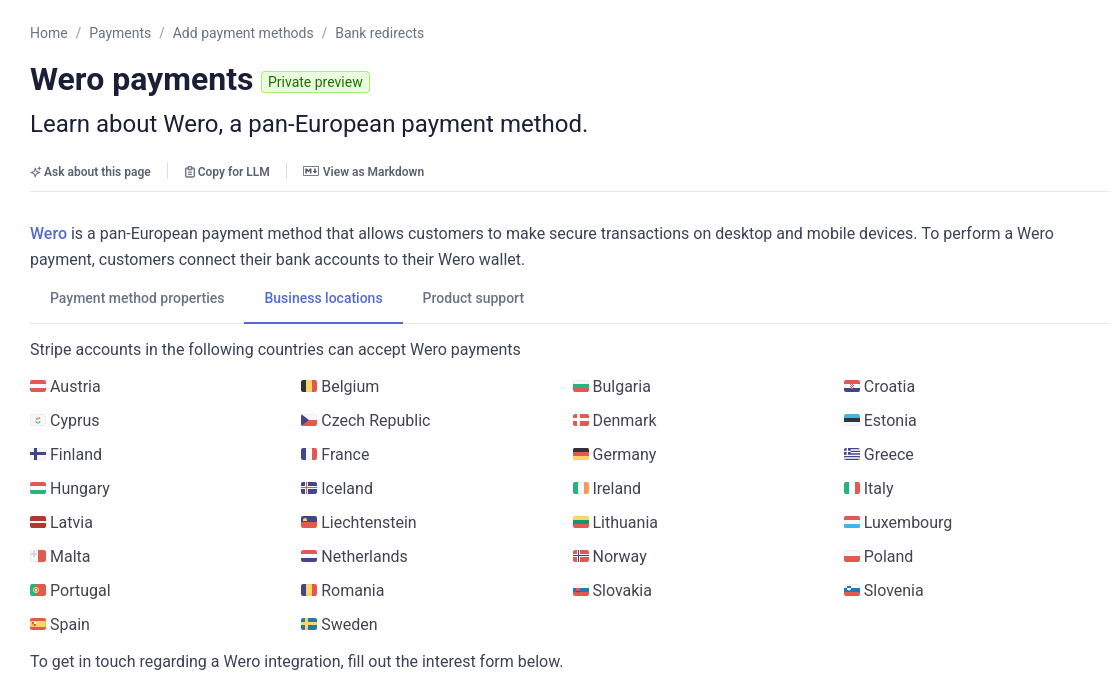Click the sparkle icon beside Ask about this page
The image size is (1116, 692).
click(36, 172)
